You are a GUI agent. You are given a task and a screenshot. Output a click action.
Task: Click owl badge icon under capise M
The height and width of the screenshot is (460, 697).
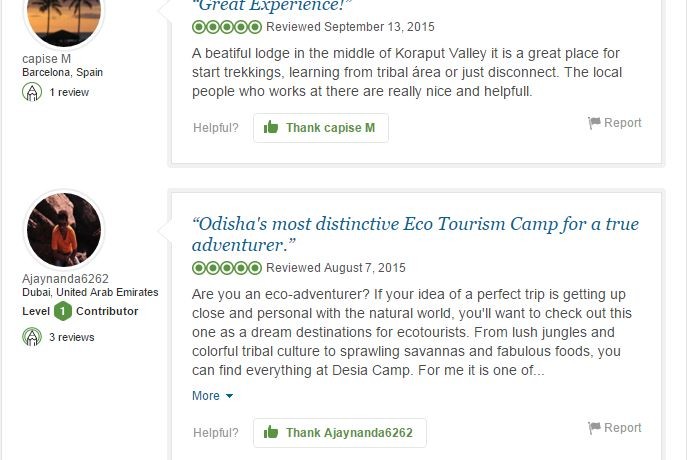coord(32,92)
